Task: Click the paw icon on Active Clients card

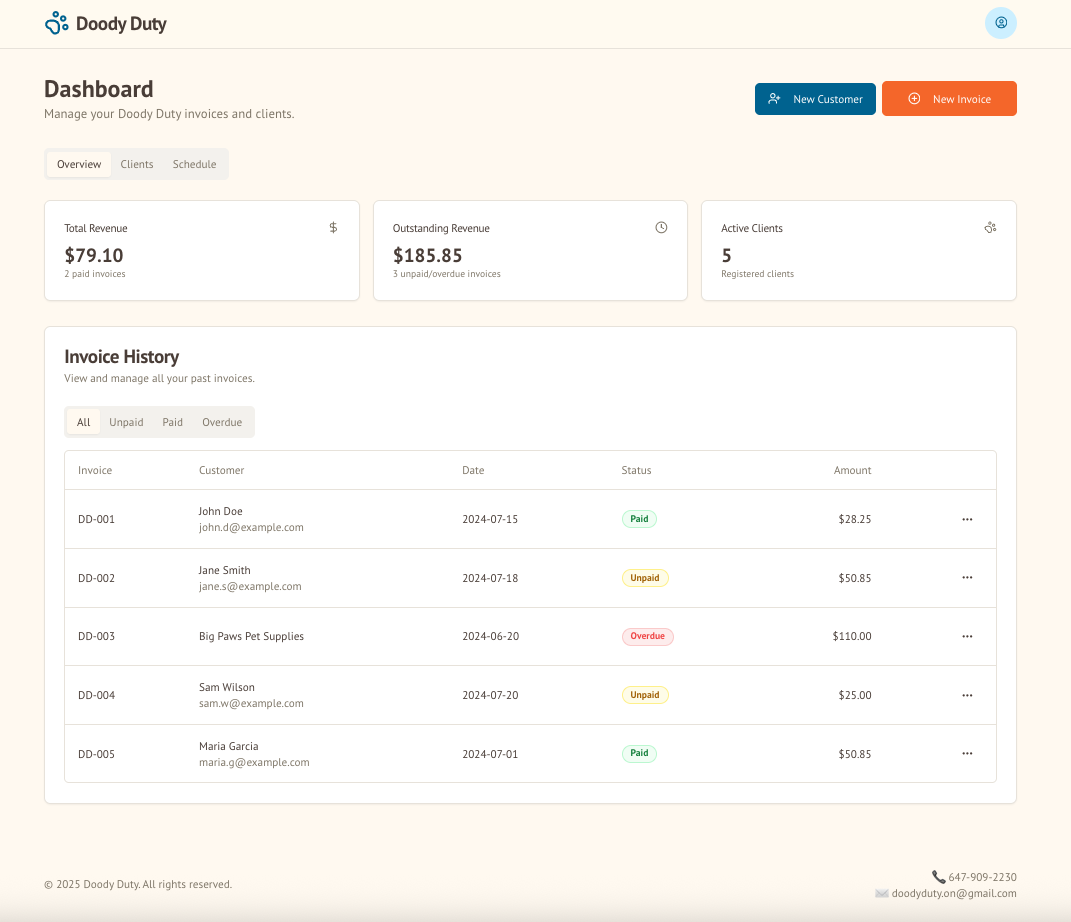Action: coord(990,228)
